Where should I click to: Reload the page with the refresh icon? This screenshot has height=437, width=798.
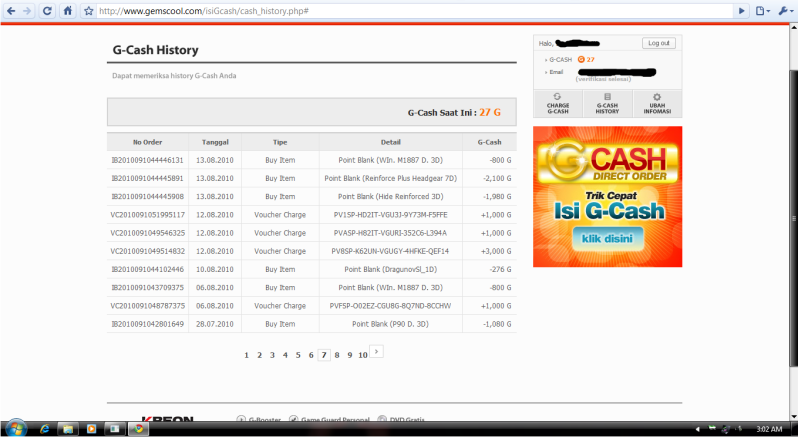click(x=47, y=11)
